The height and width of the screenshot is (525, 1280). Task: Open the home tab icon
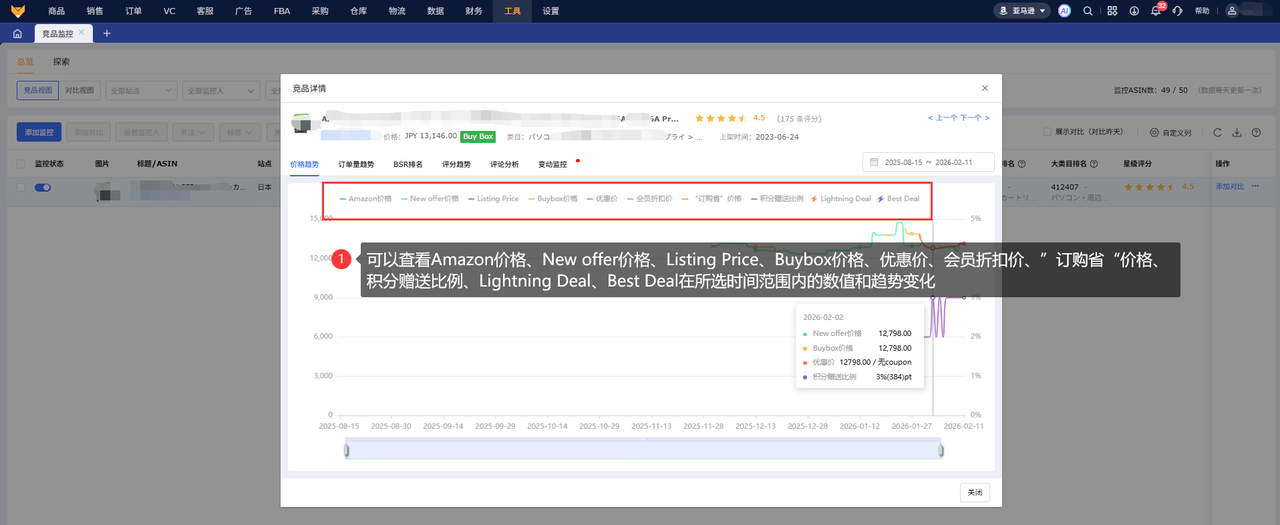coord(17,33)
